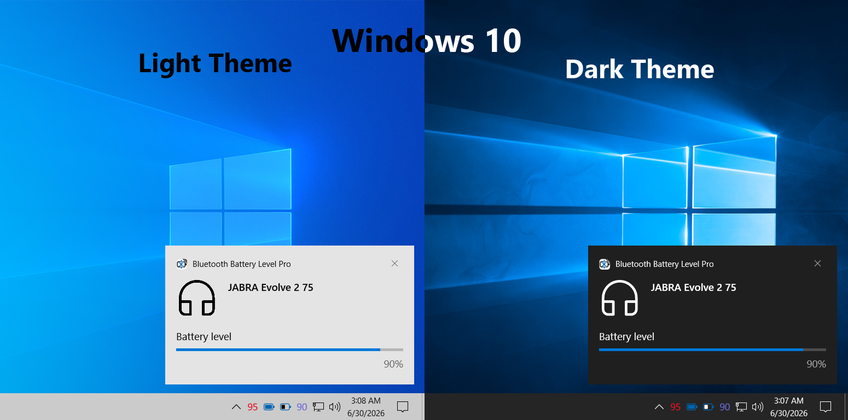Dismiss the dark theme notification with X
The height and width of the screenshot is (420, 848).
tap(817, 263)
